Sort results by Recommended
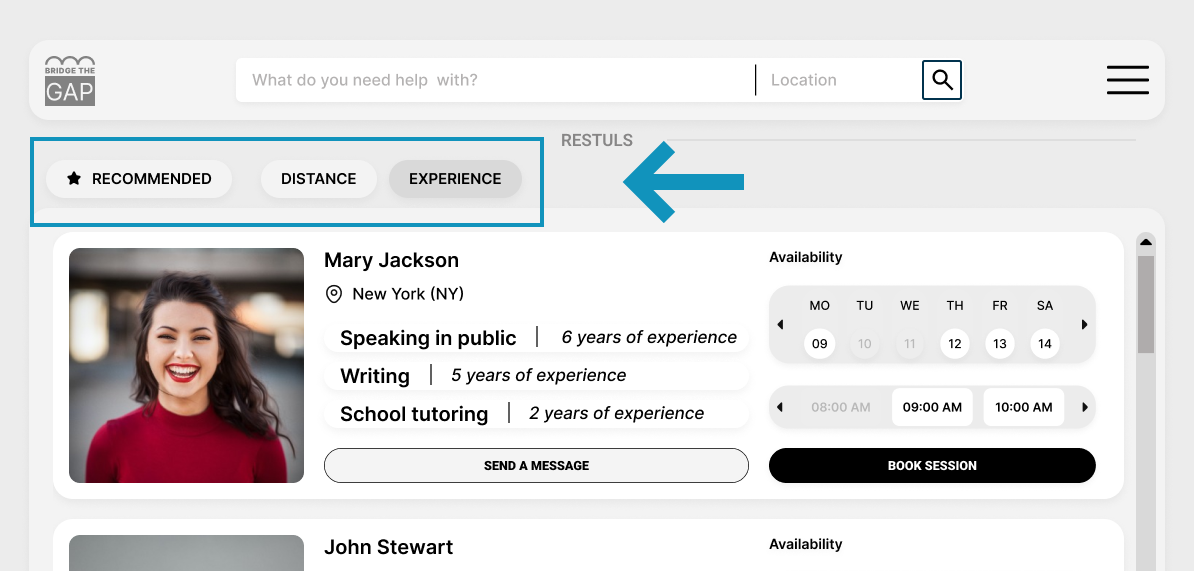1194x571 pixels. point(139,179)
